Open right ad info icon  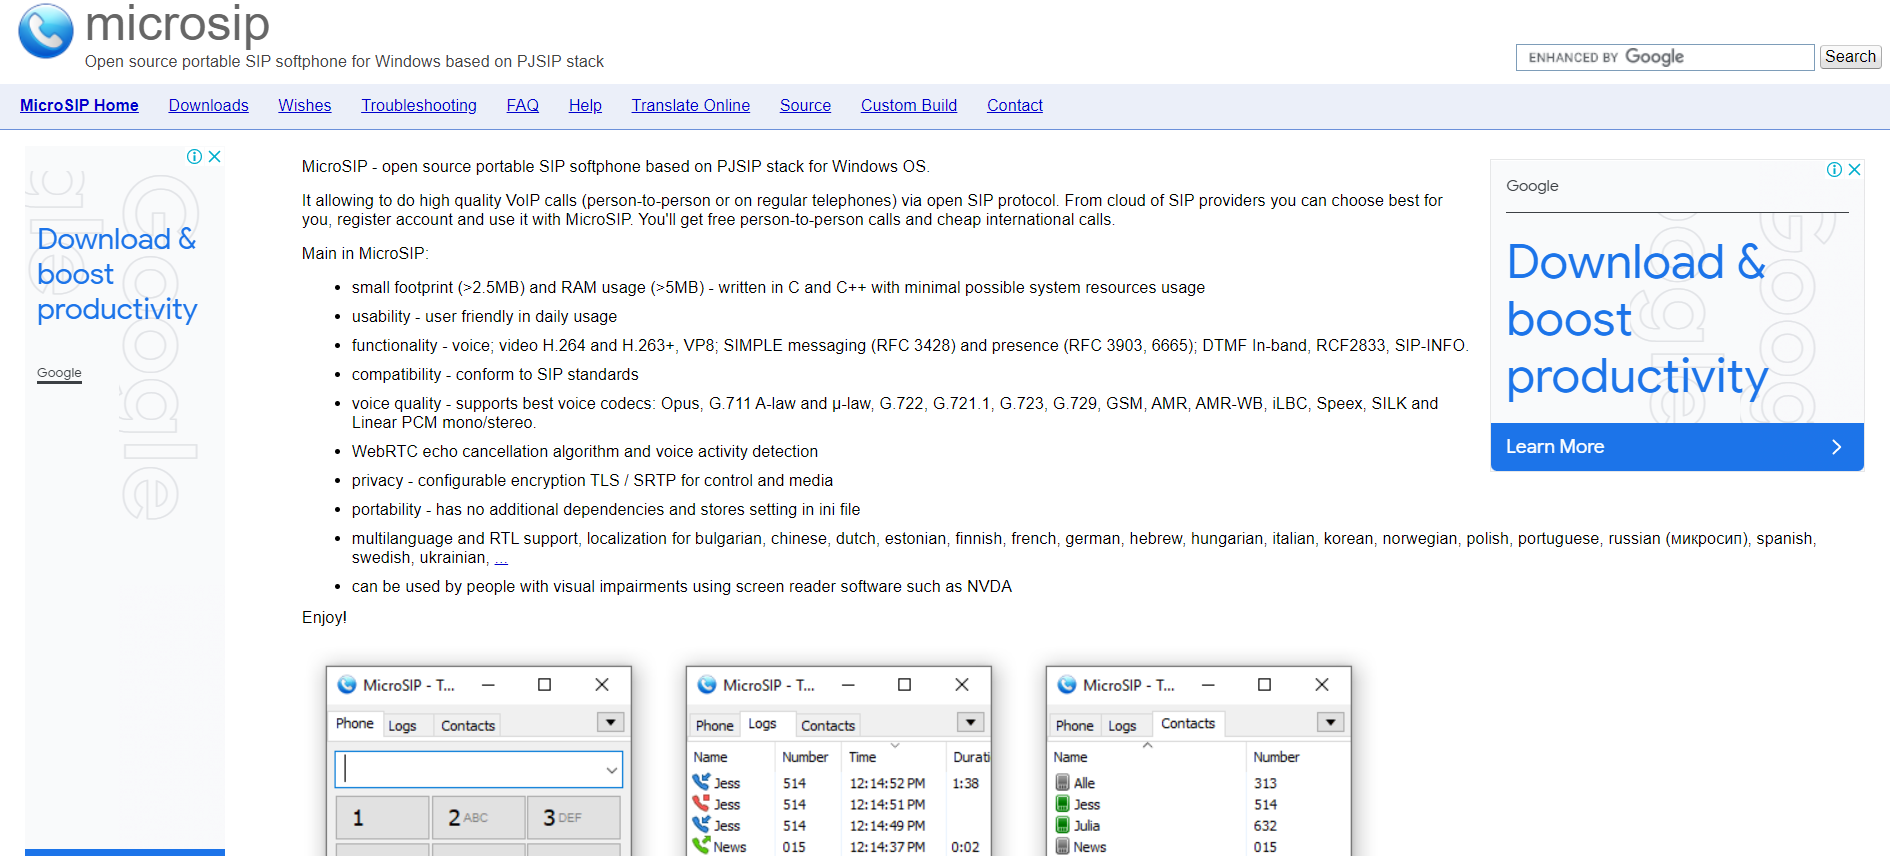click(x=1834, y=170)
